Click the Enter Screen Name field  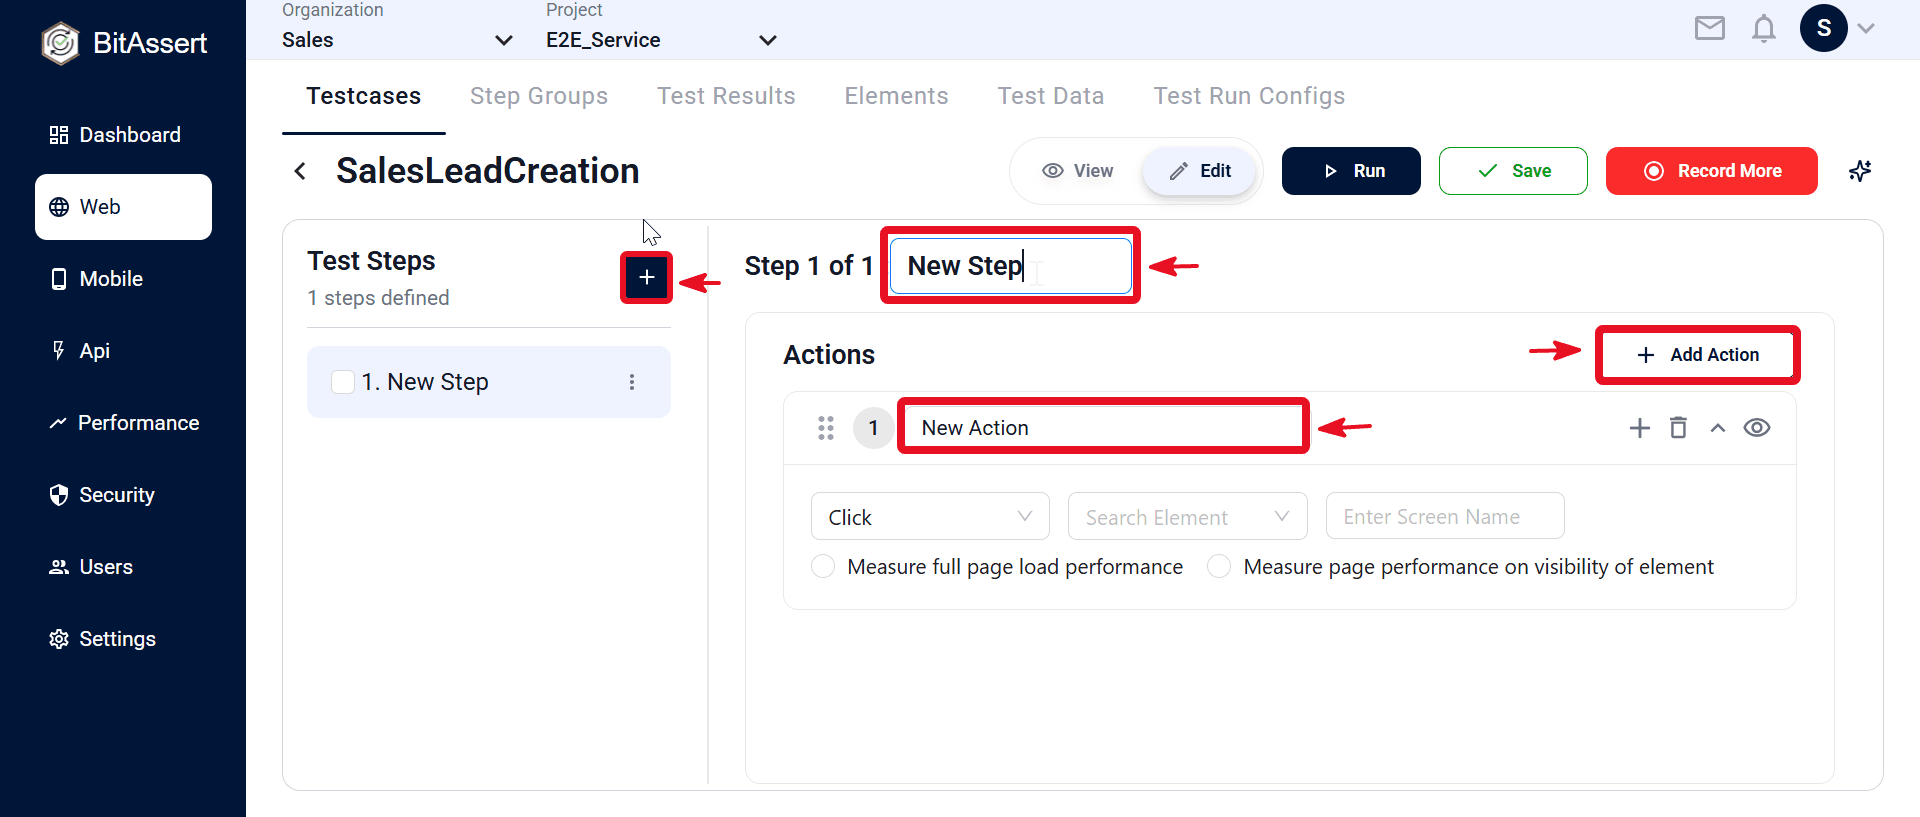(1445, 517)
